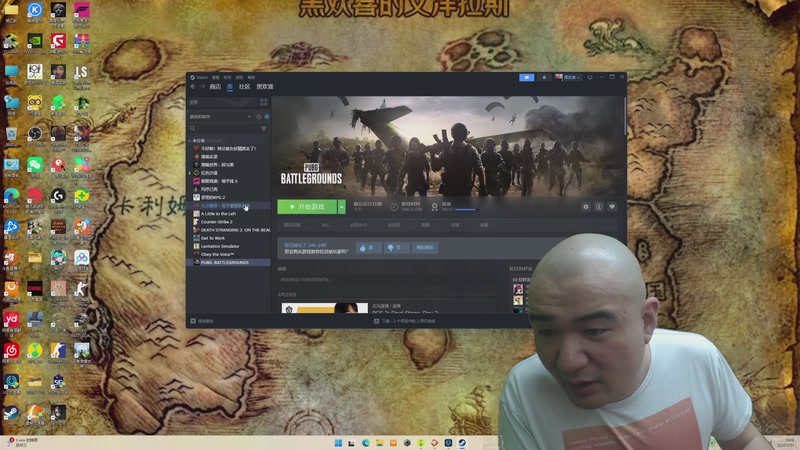Click the activity post input field
Screen dimensions: 800x450
click(x=388, y=280)
